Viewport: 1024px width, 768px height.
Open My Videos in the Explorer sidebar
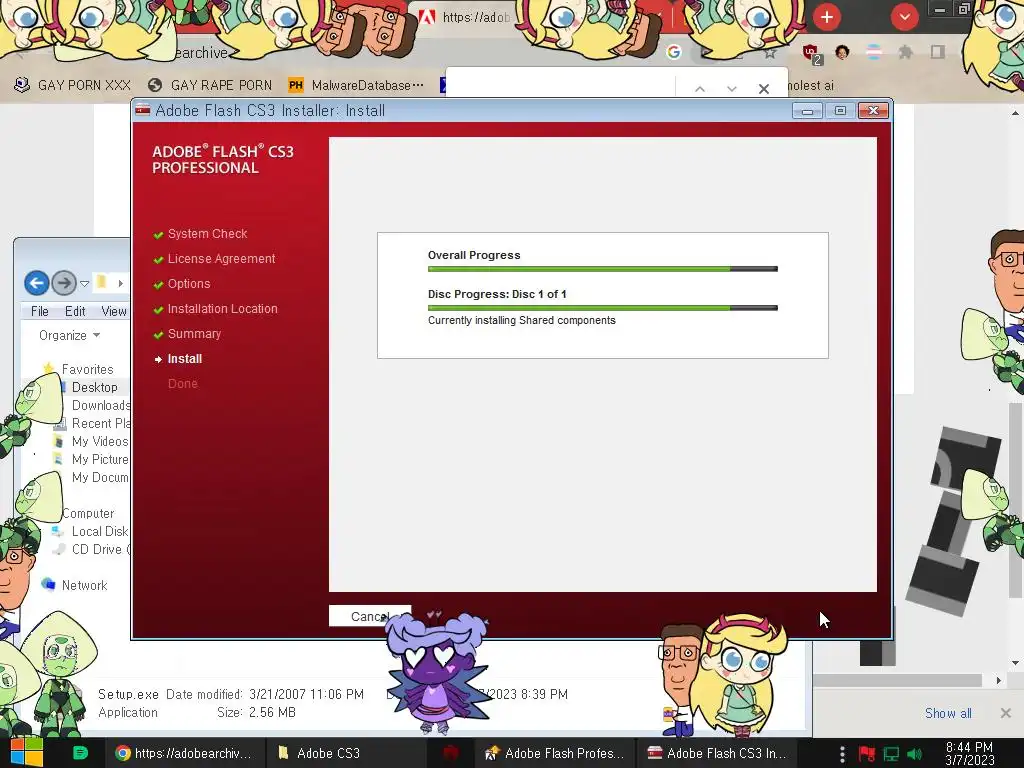coord(100,441)
